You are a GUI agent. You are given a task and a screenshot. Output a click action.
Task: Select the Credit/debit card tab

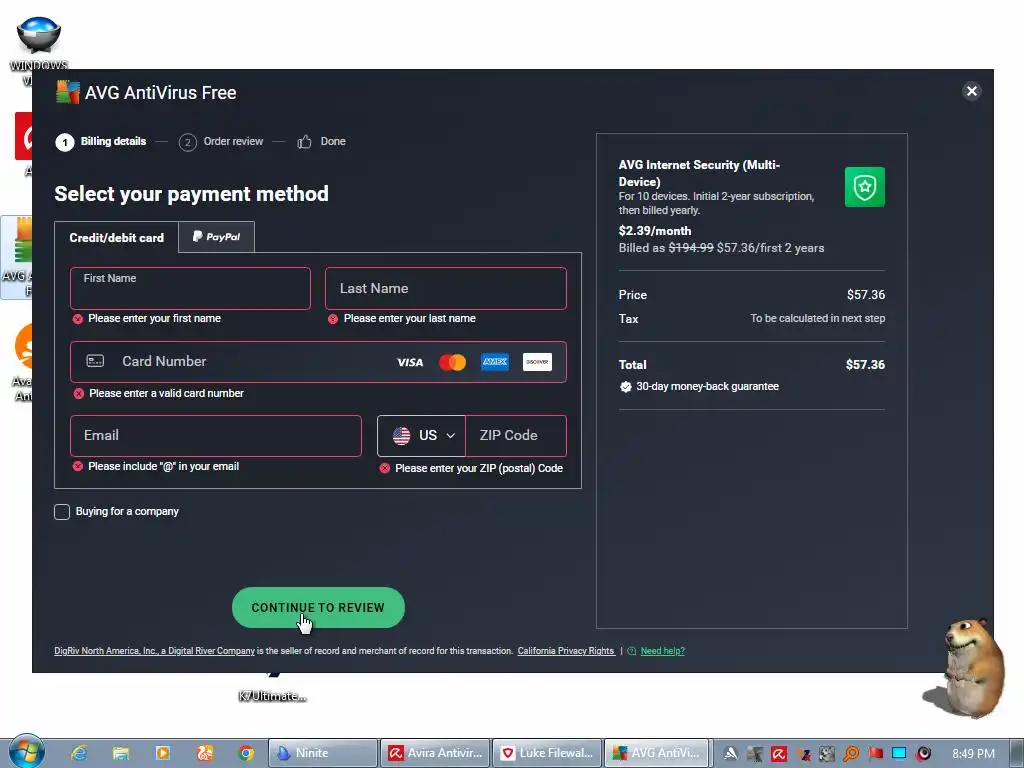click(116, 238)
